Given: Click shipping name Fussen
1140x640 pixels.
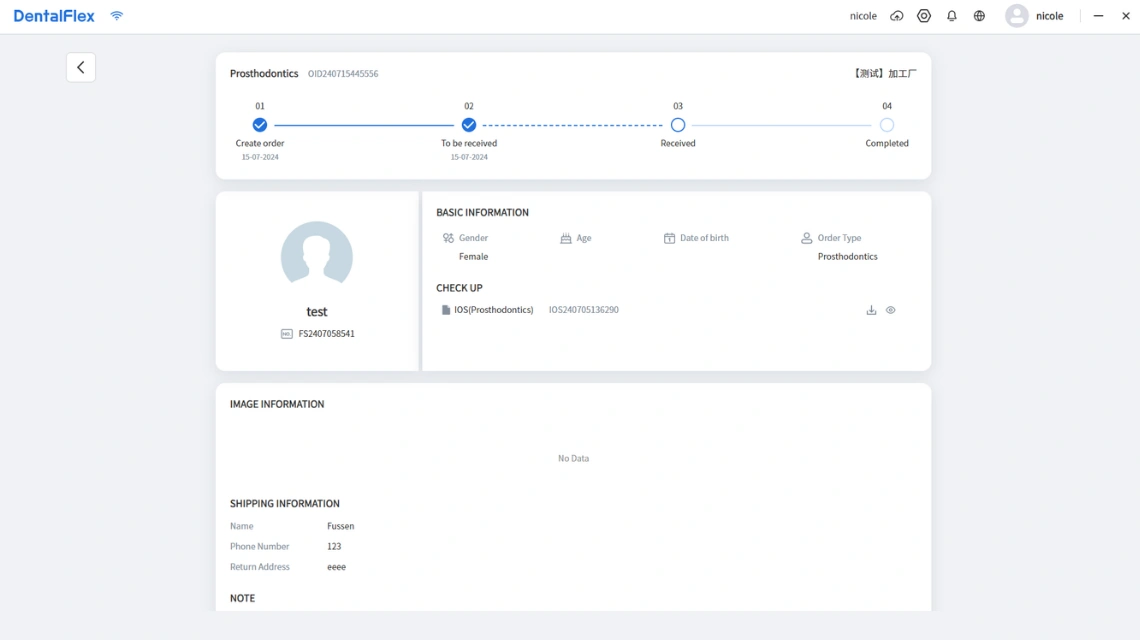Looking at the screenshot, I should [340, 526].
